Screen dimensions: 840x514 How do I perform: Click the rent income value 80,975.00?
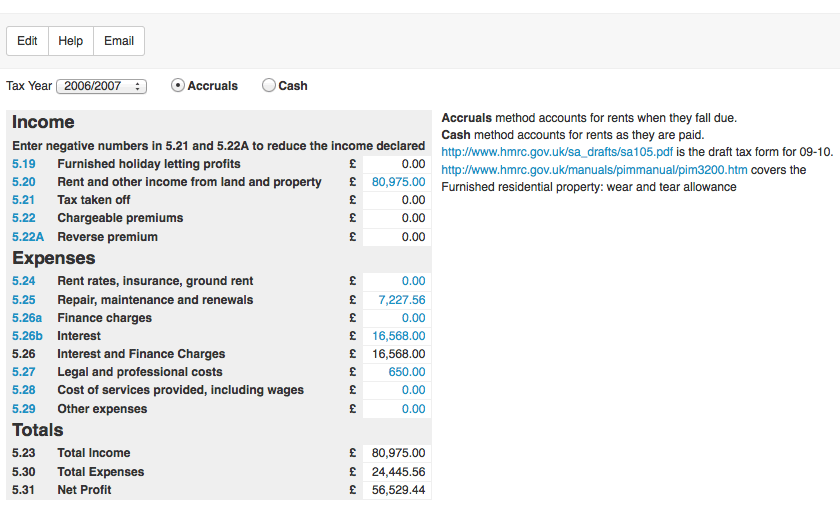pos(398,182)
